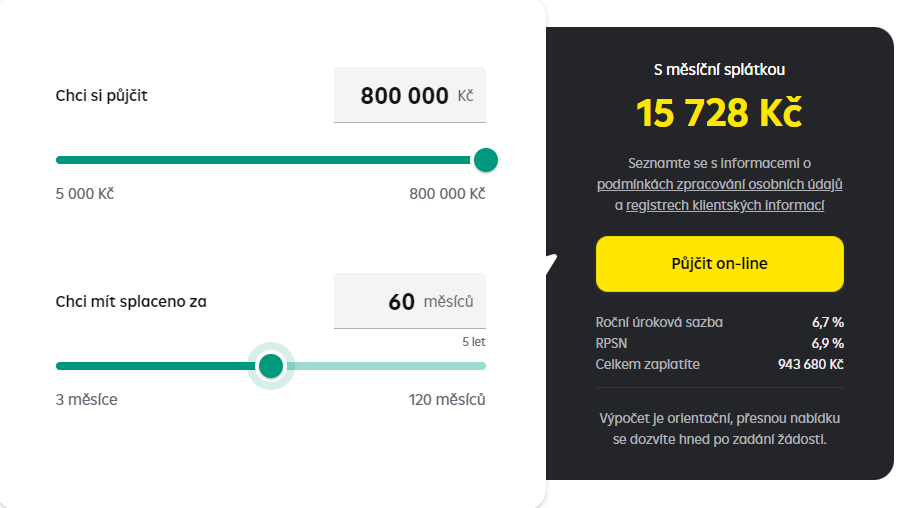Viewport: 911px width, 508px height.
Task: Click the 120 měsíců maximum label
Action: pyautogui.click(x=447, y=400)
